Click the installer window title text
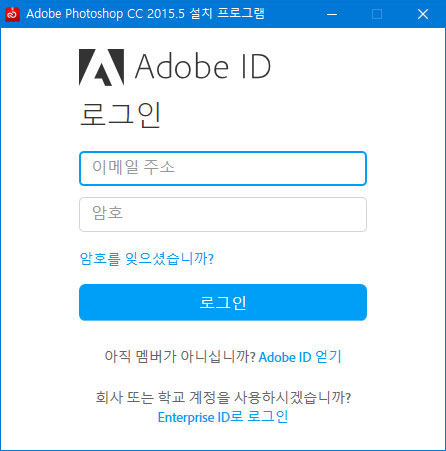 145,14
